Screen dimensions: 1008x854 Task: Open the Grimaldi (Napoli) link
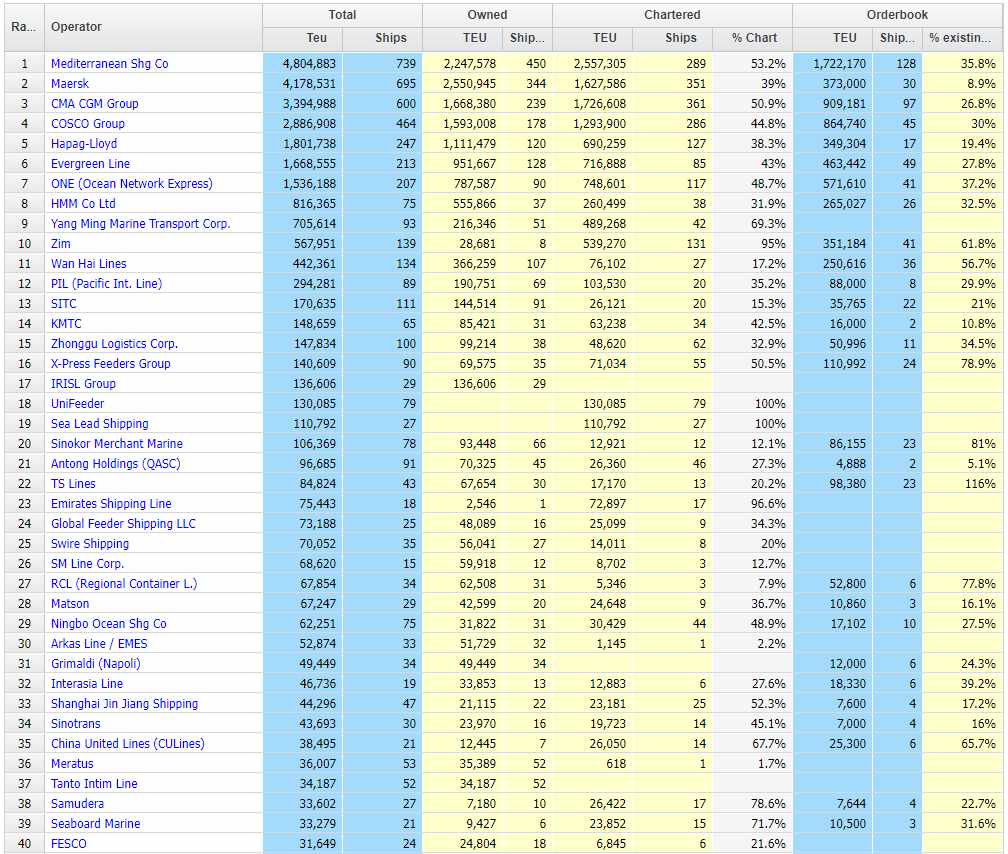coord(95,663)
